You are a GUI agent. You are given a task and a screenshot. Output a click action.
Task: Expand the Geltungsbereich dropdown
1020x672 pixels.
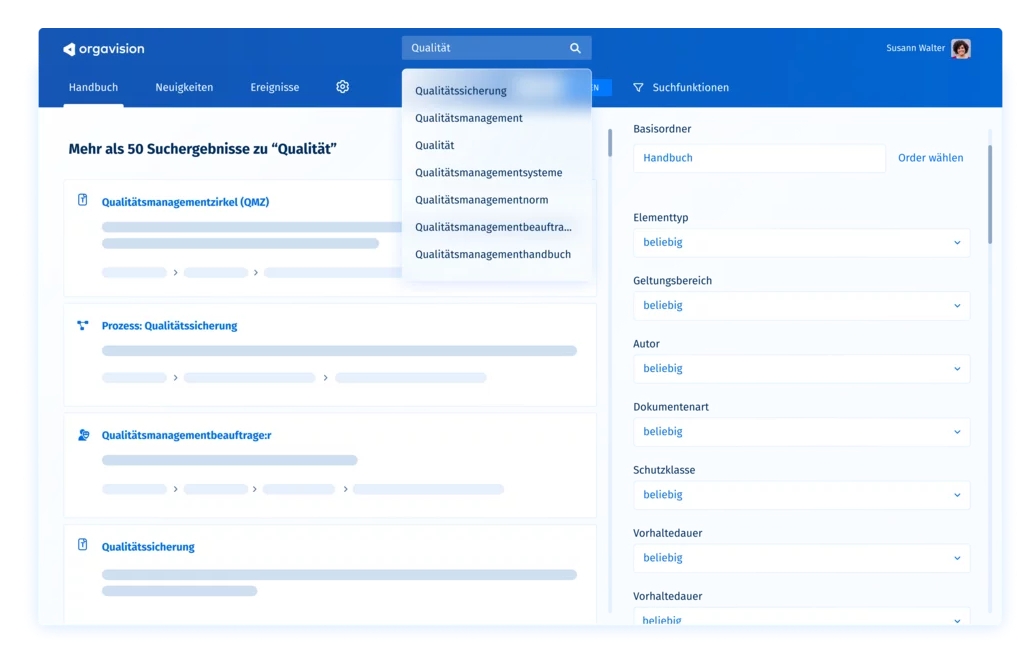[x=801, y=305]
